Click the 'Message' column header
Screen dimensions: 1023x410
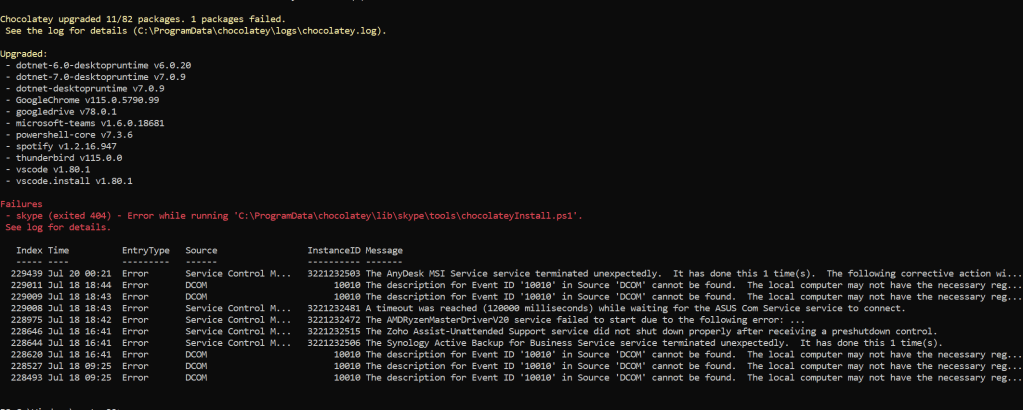(384, 250)
